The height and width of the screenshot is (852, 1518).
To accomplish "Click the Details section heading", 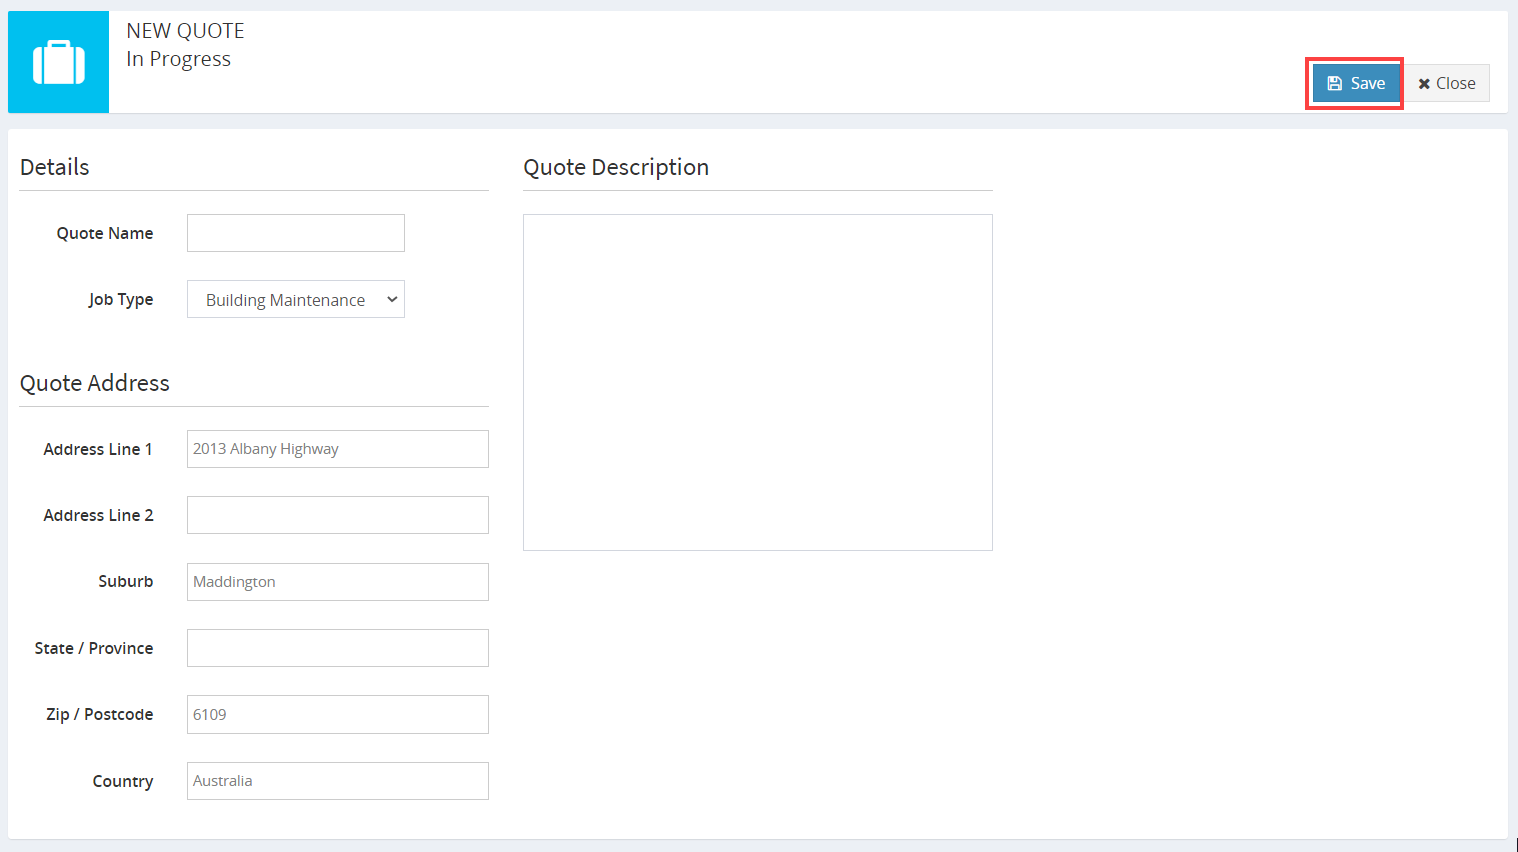I will [x=55, y=167].
